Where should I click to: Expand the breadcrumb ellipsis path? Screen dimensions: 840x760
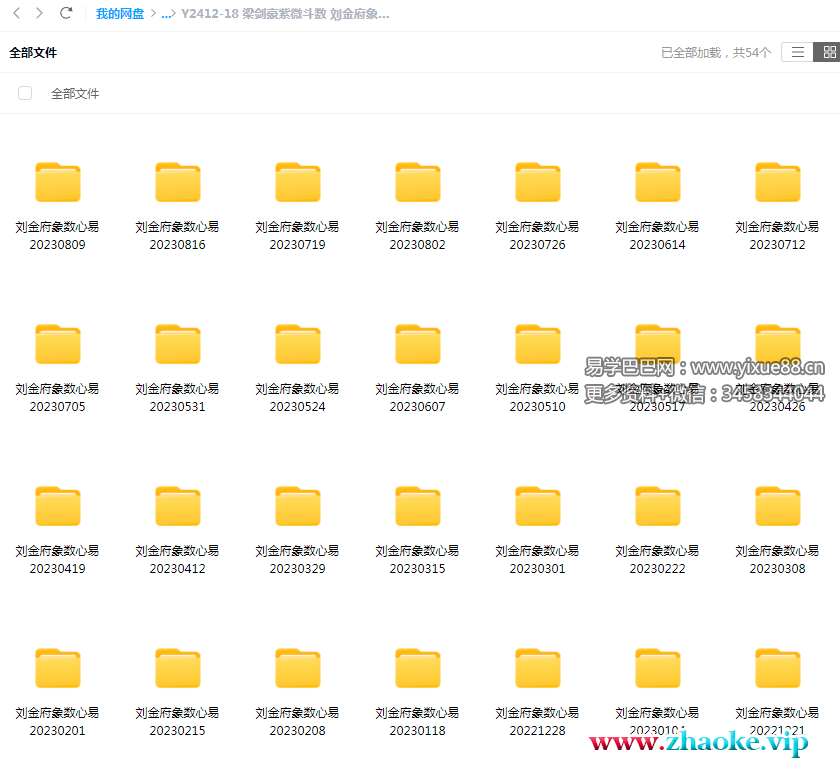167,14
